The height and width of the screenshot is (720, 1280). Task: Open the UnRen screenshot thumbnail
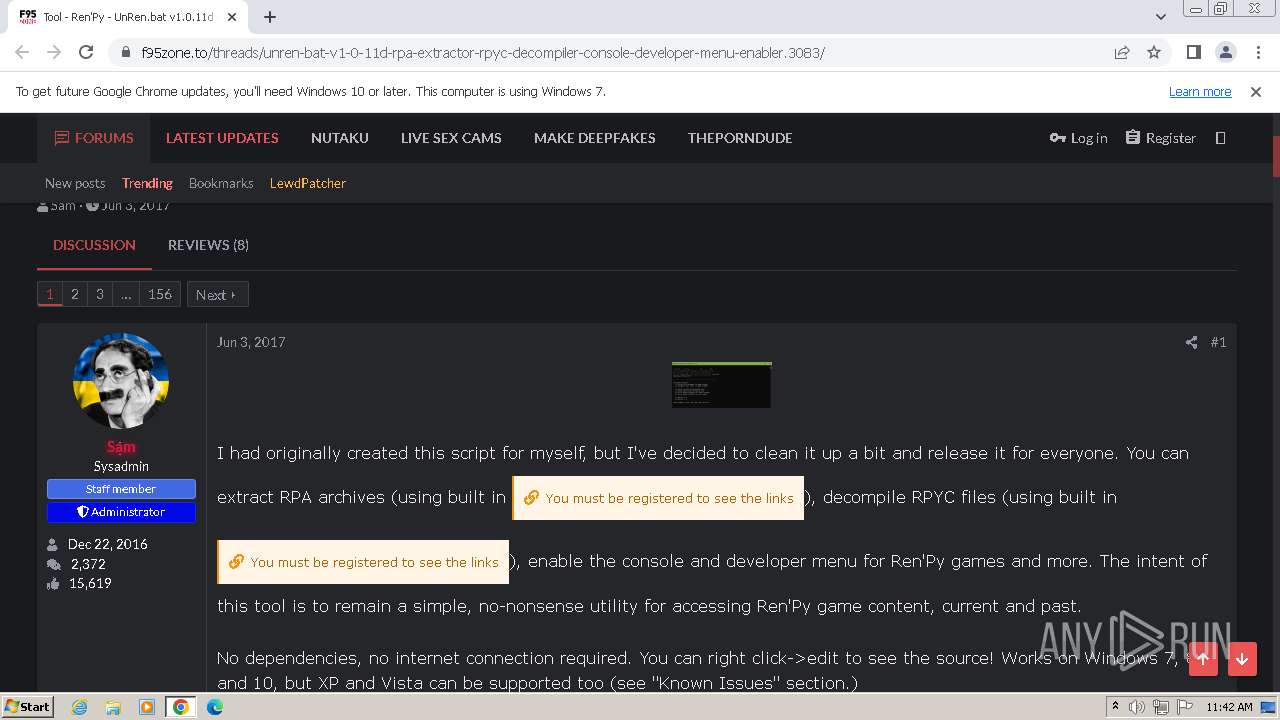pos(721,385)
